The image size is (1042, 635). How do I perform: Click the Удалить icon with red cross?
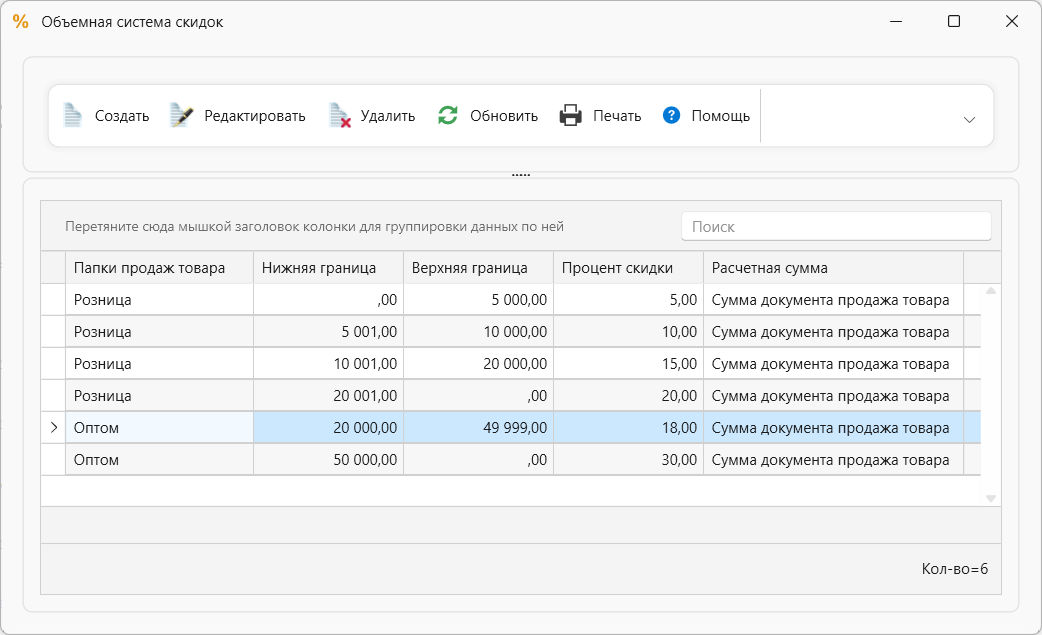click(340, 116)
